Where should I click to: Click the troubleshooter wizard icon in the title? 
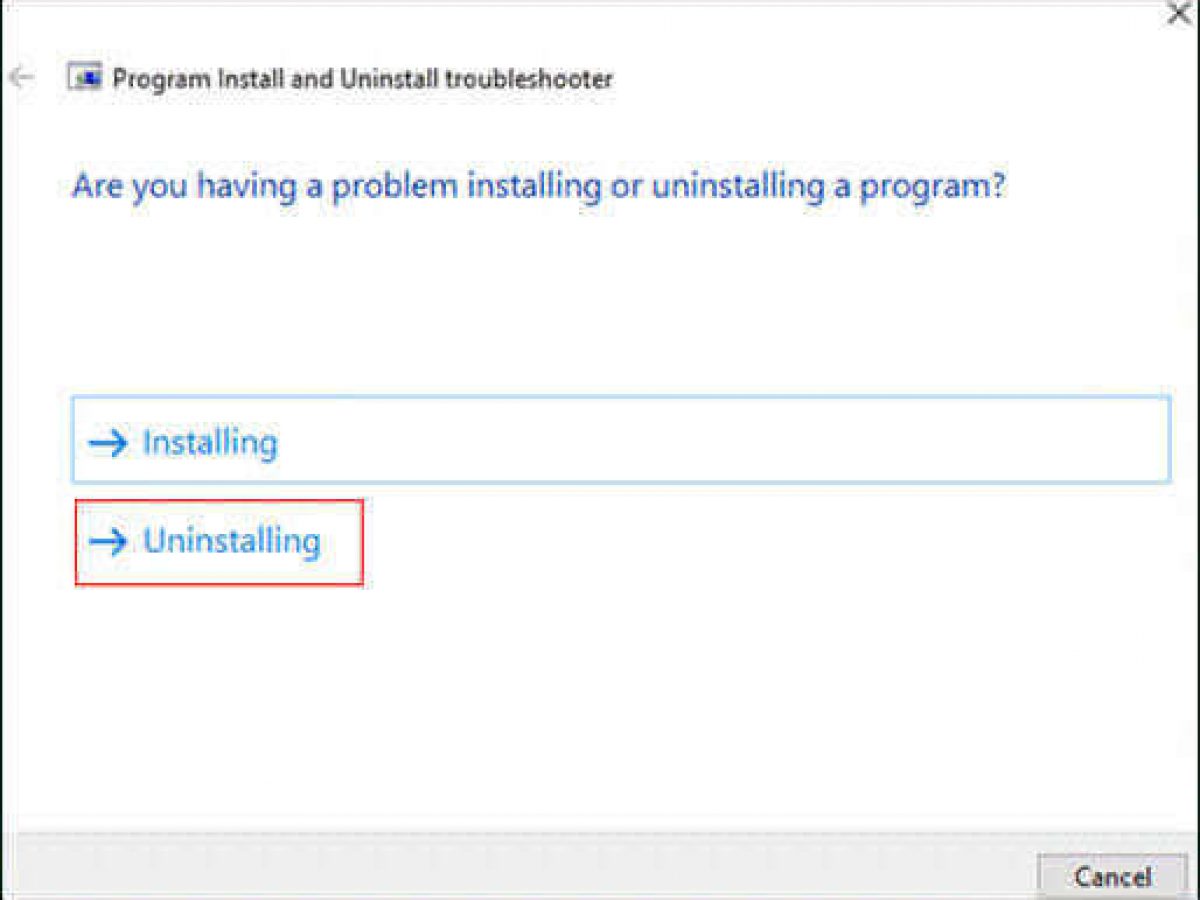(85, 78)
